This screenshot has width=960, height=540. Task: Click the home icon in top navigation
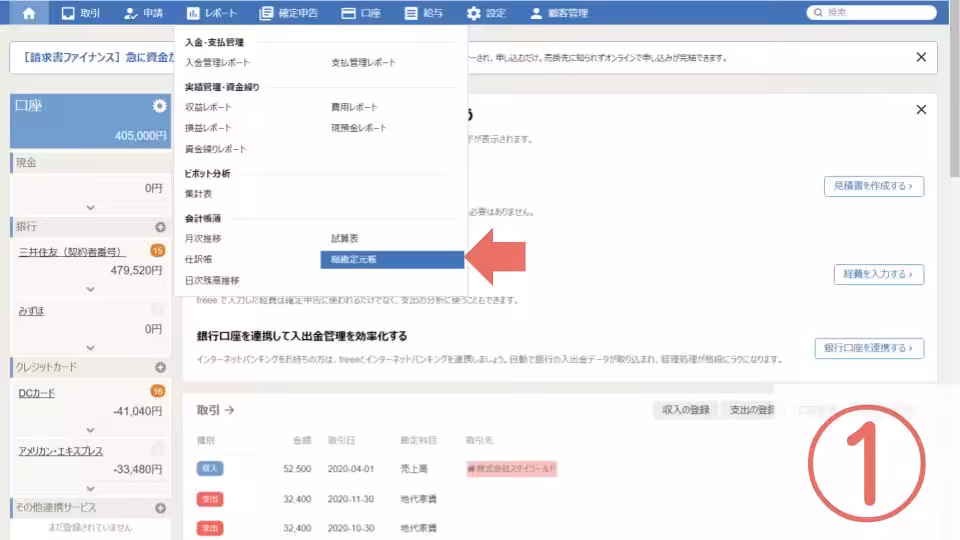29,13
